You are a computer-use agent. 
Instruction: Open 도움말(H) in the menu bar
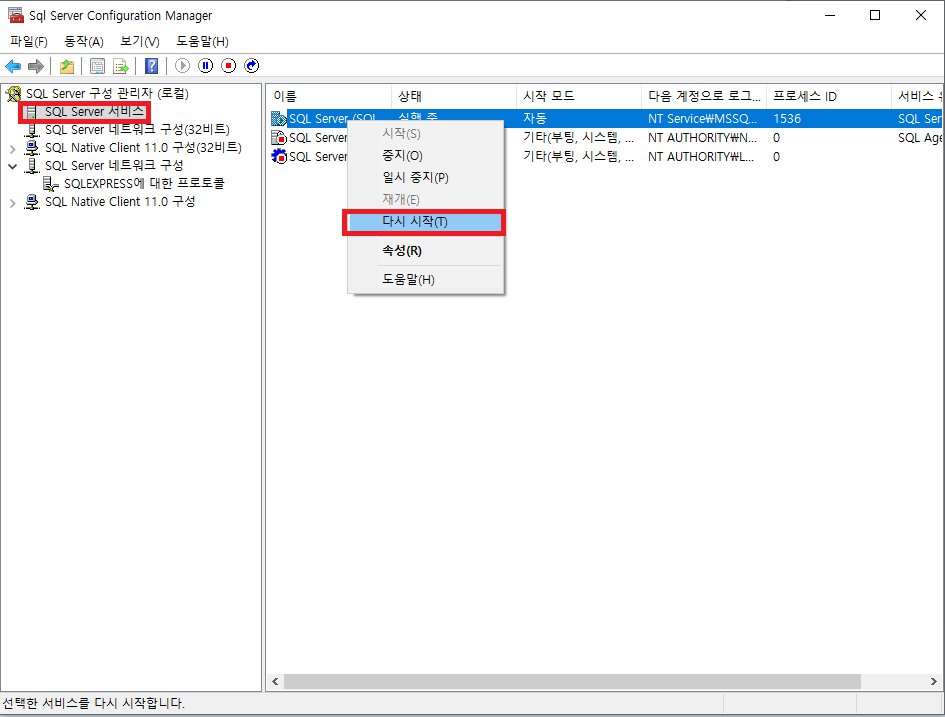pos(202,42)
